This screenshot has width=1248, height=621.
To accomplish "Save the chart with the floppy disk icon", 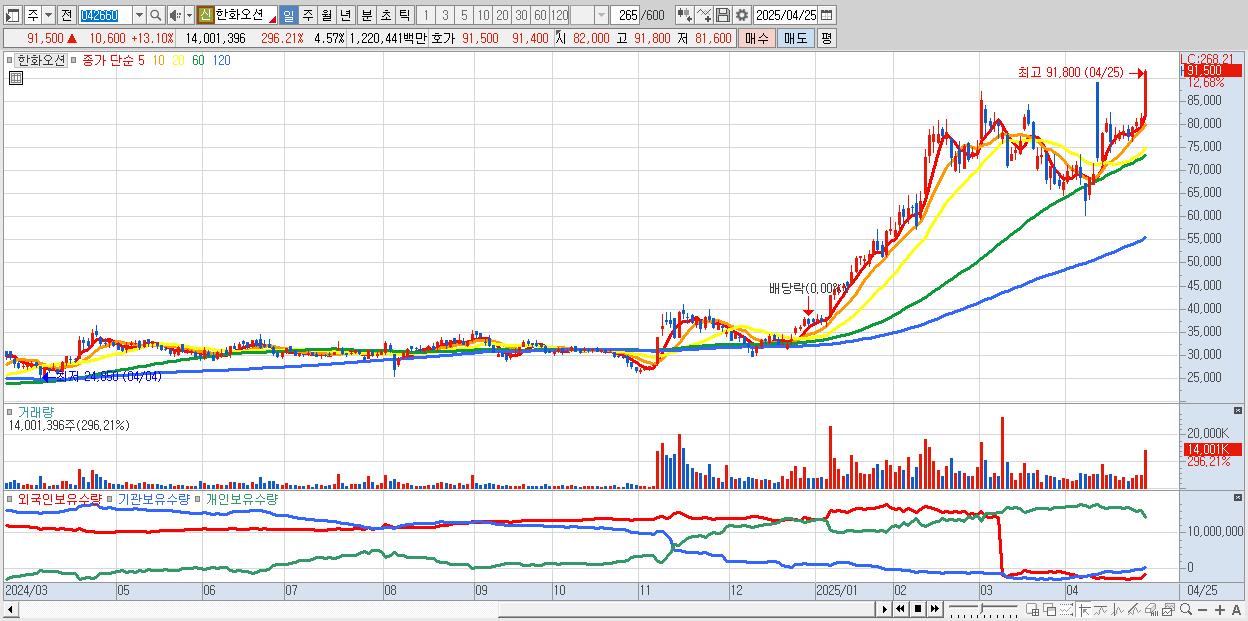I will 723,15.
